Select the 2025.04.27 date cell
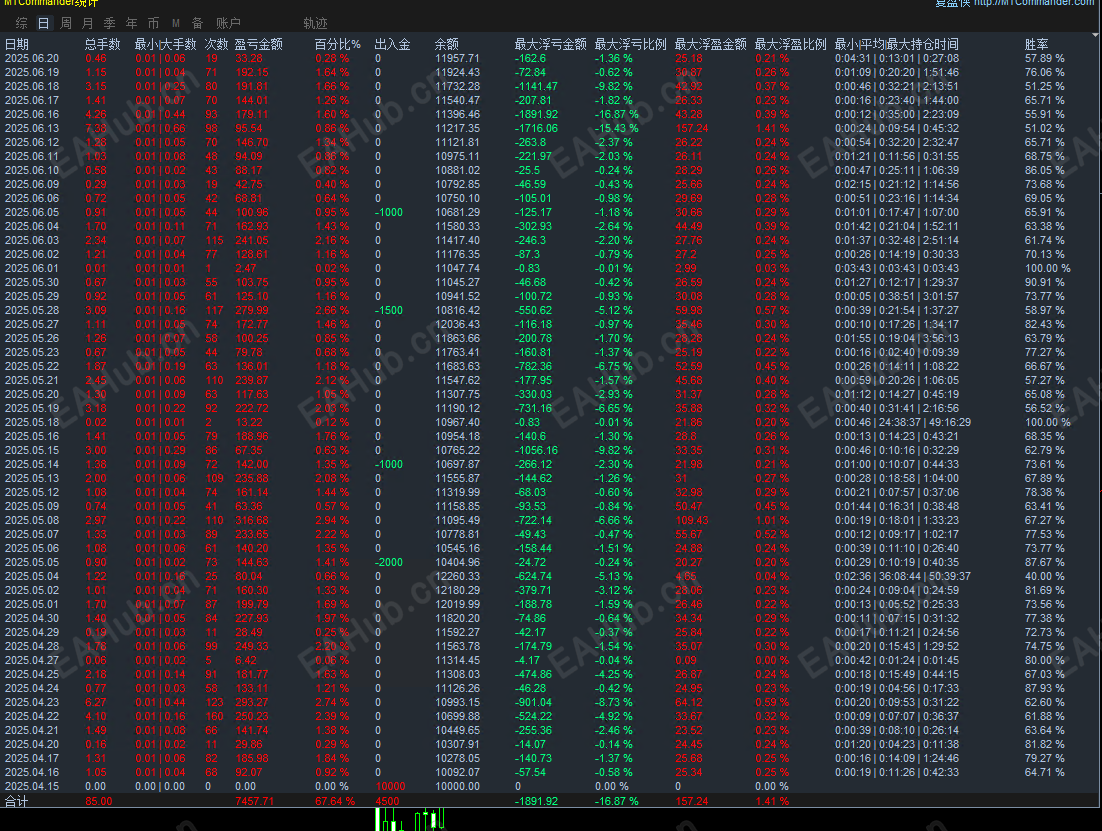1102x831 pixels. (32, 660)
